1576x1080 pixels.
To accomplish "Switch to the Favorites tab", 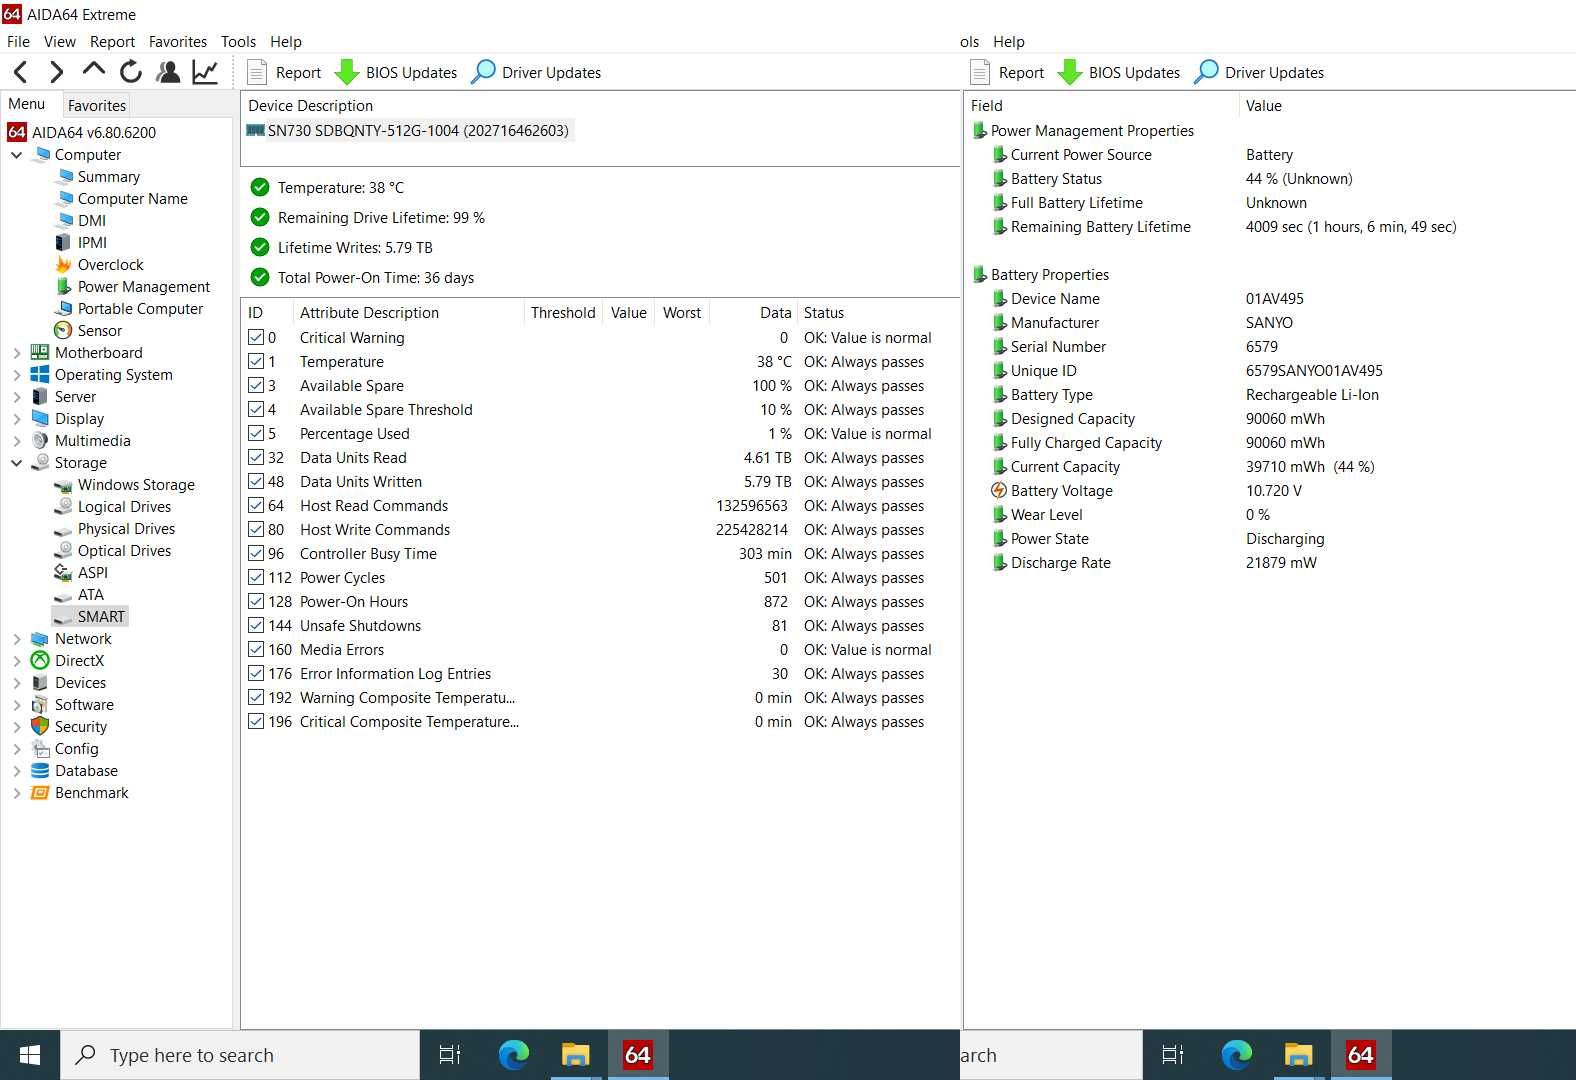I will coord(97,105).
